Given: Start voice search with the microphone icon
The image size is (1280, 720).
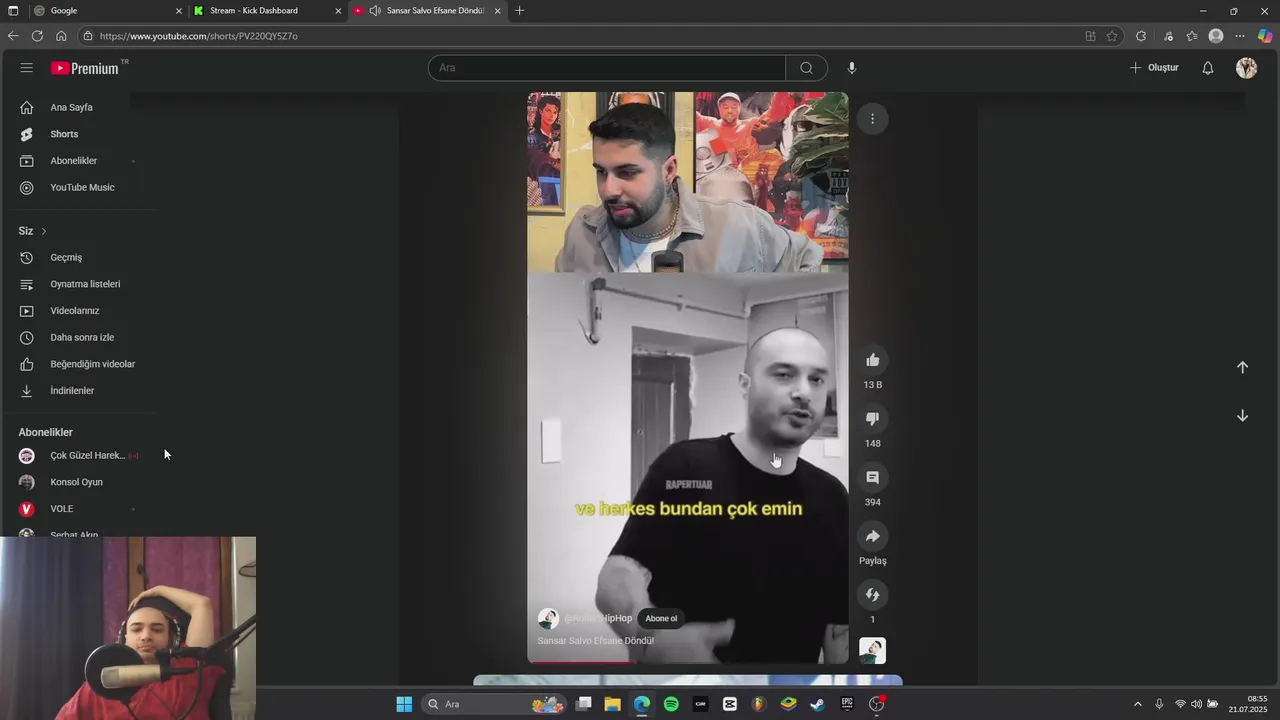Looking at the screenshot, I should (852, 68).
